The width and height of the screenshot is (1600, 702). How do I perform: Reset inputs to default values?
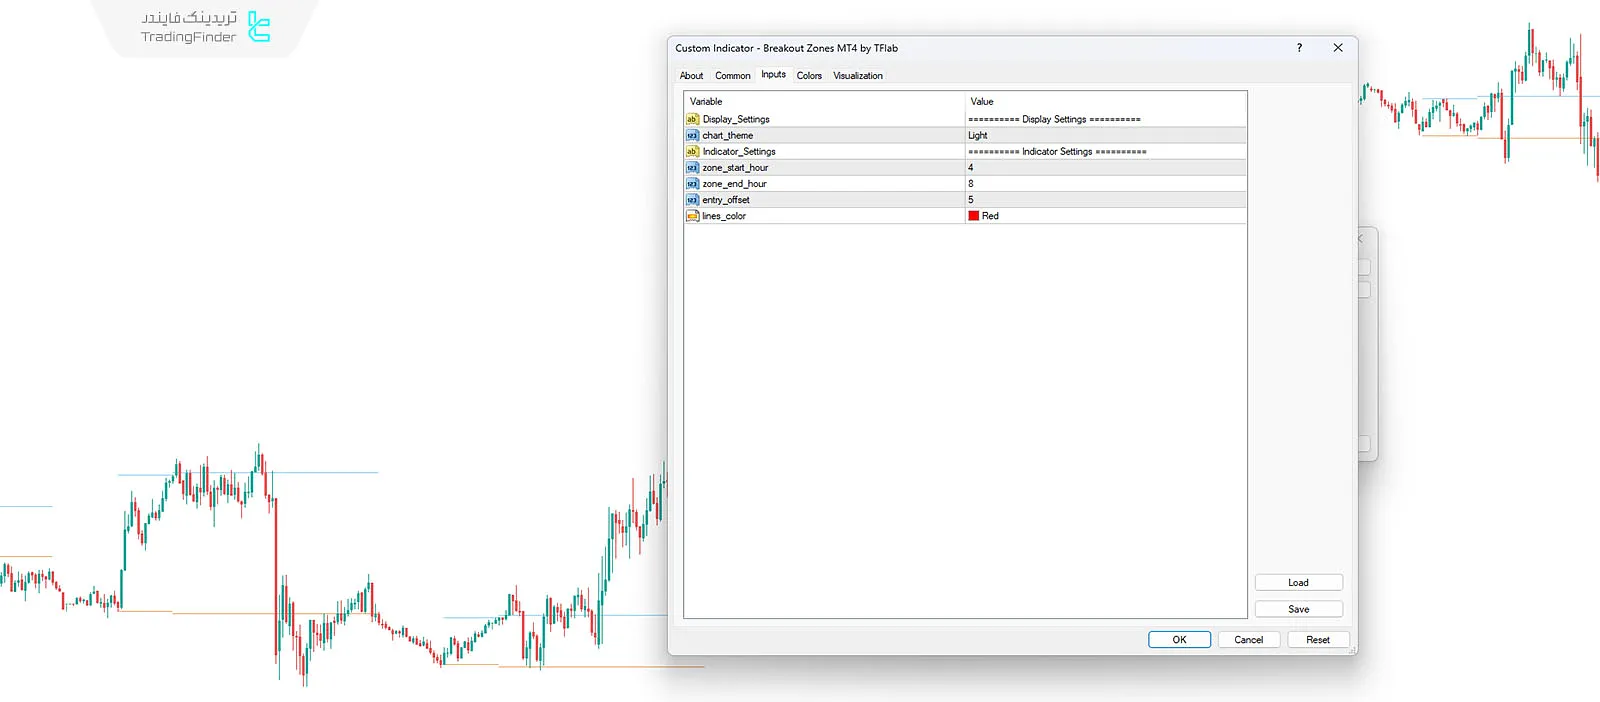(1317, 640)
